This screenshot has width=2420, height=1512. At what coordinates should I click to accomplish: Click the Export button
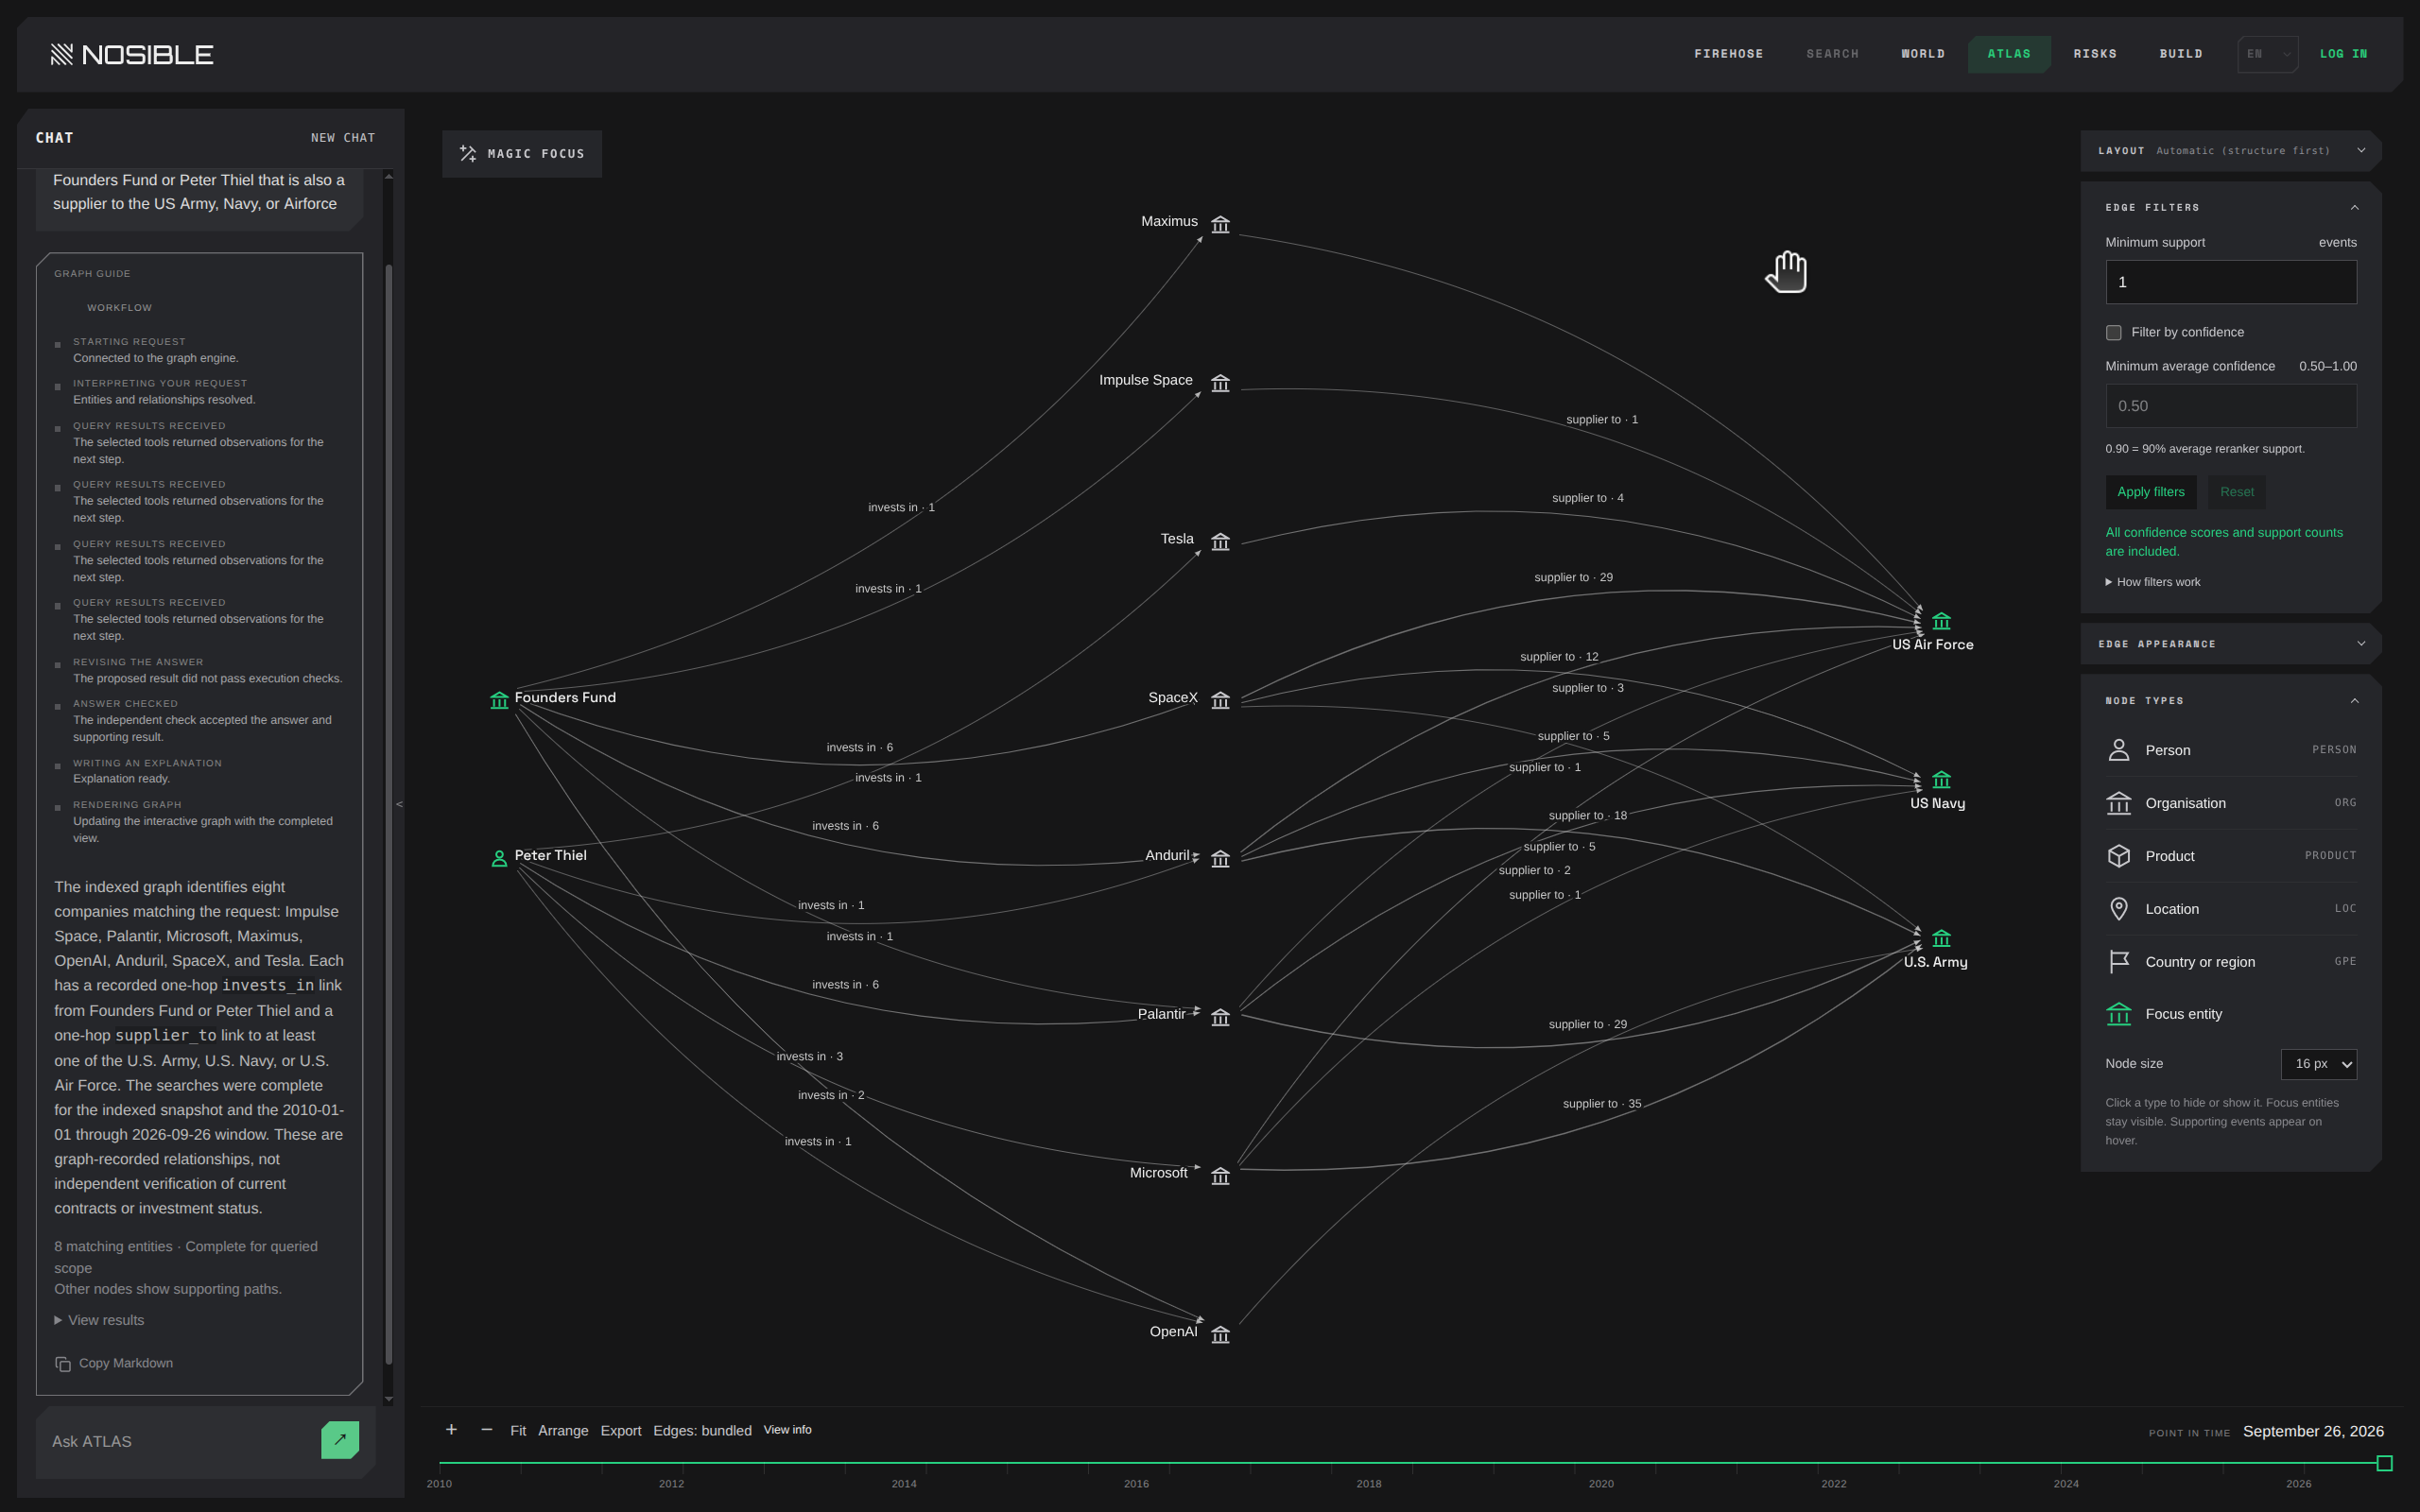coord(620,1431)
